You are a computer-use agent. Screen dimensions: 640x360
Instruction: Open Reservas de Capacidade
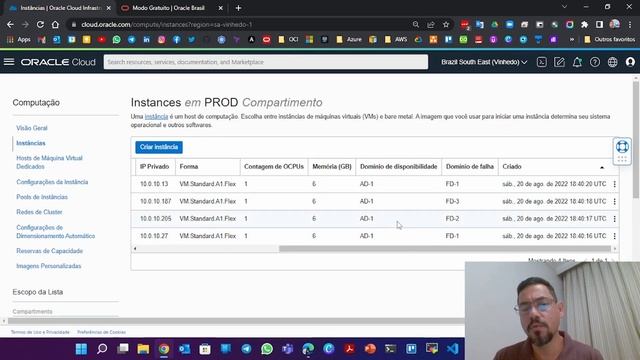click(x=49, y=251)
